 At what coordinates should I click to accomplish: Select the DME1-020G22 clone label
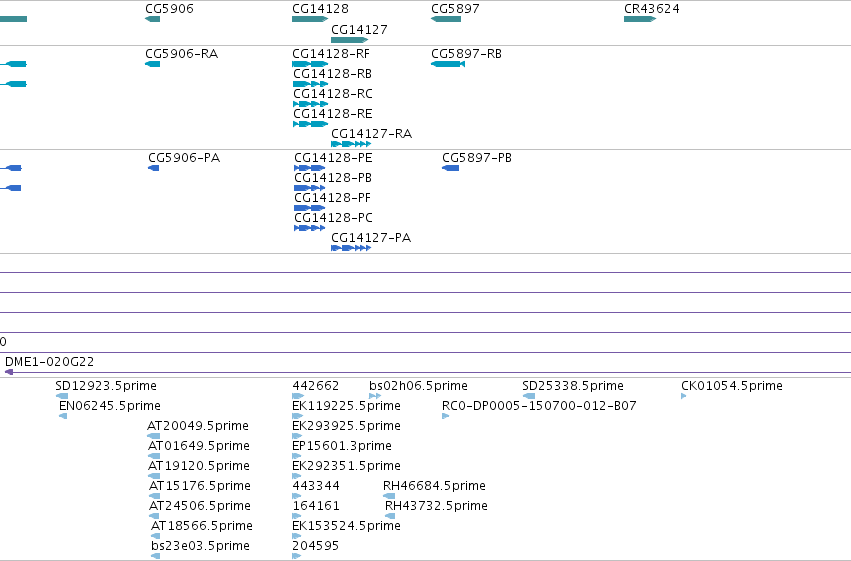[49, 362]
